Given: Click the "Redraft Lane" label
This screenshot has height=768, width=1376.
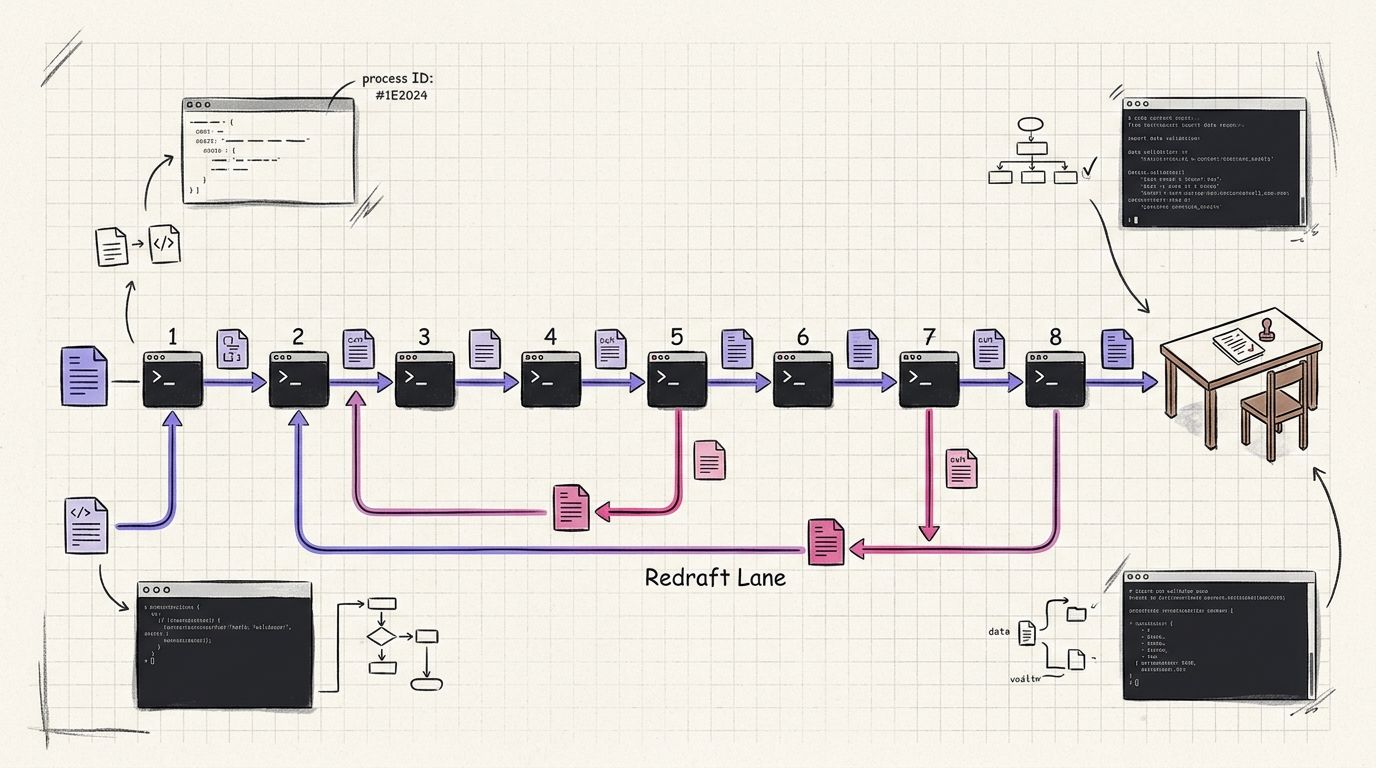Looking at the screenshot, I should [715, 577].
